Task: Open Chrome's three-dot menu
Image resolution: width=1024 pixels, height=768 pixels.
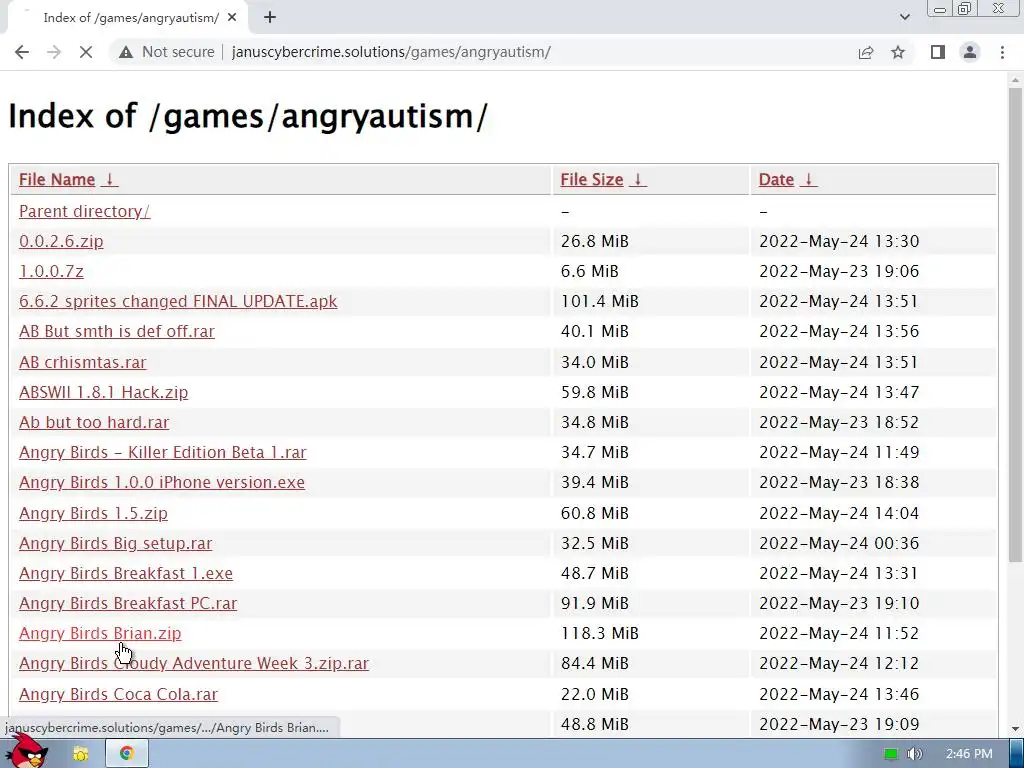Action: click(1002, 52)
